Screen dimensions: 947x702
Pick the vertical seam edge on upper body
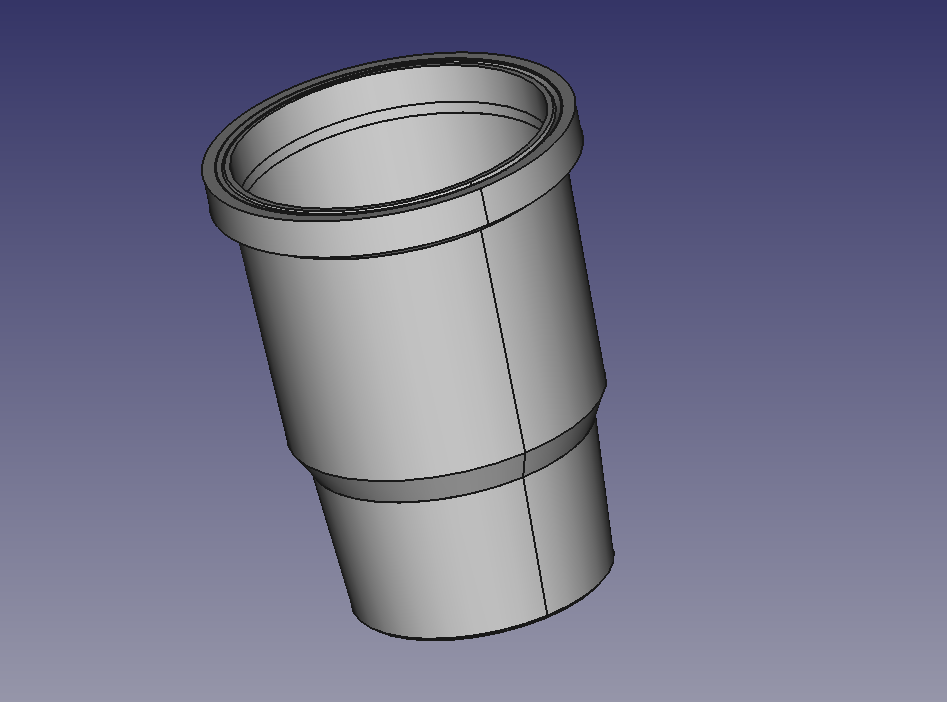(505, 341)
